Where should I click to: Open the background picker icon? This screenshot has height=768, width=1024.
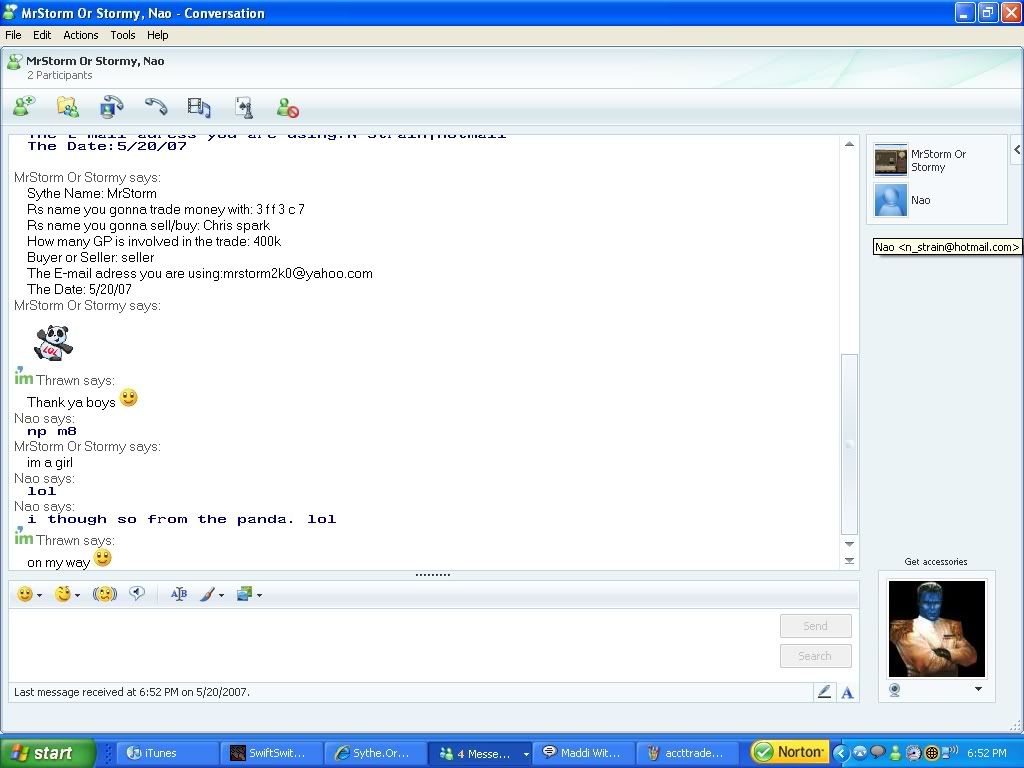click(244, 594)
